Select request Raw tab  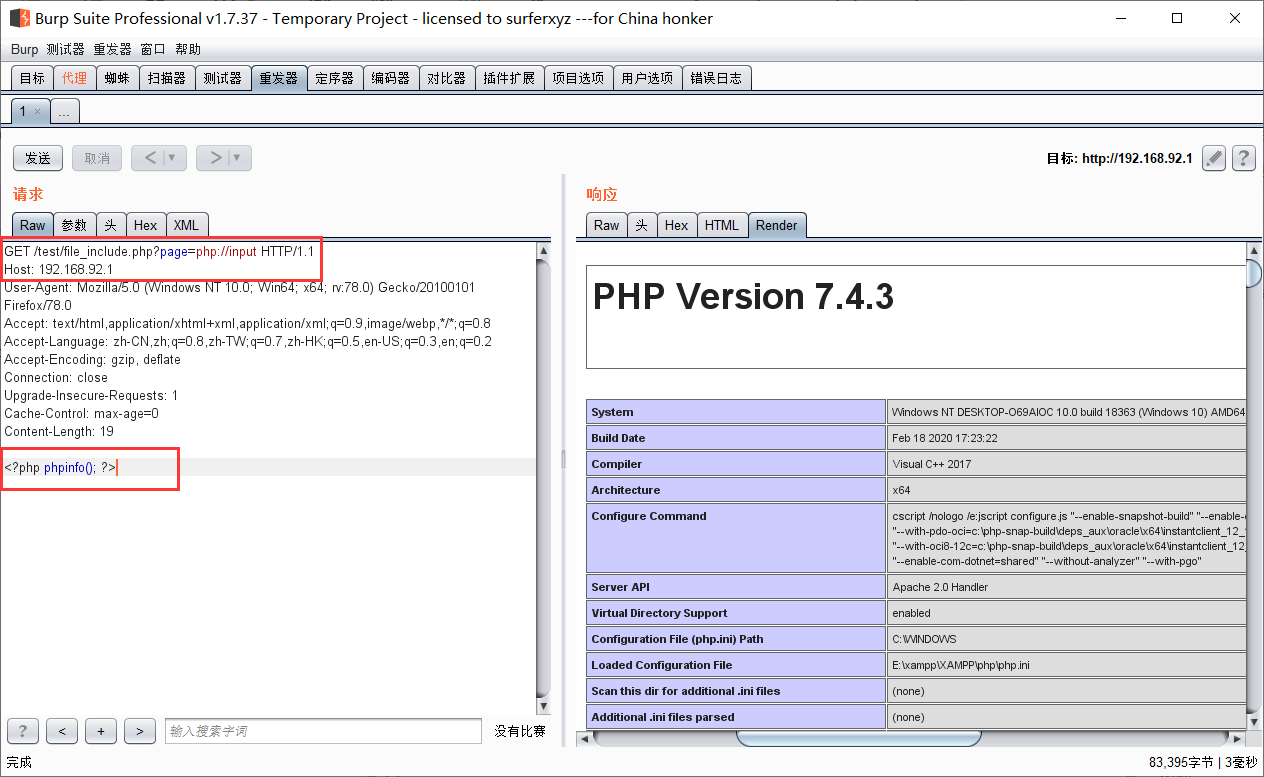point(33,225)
